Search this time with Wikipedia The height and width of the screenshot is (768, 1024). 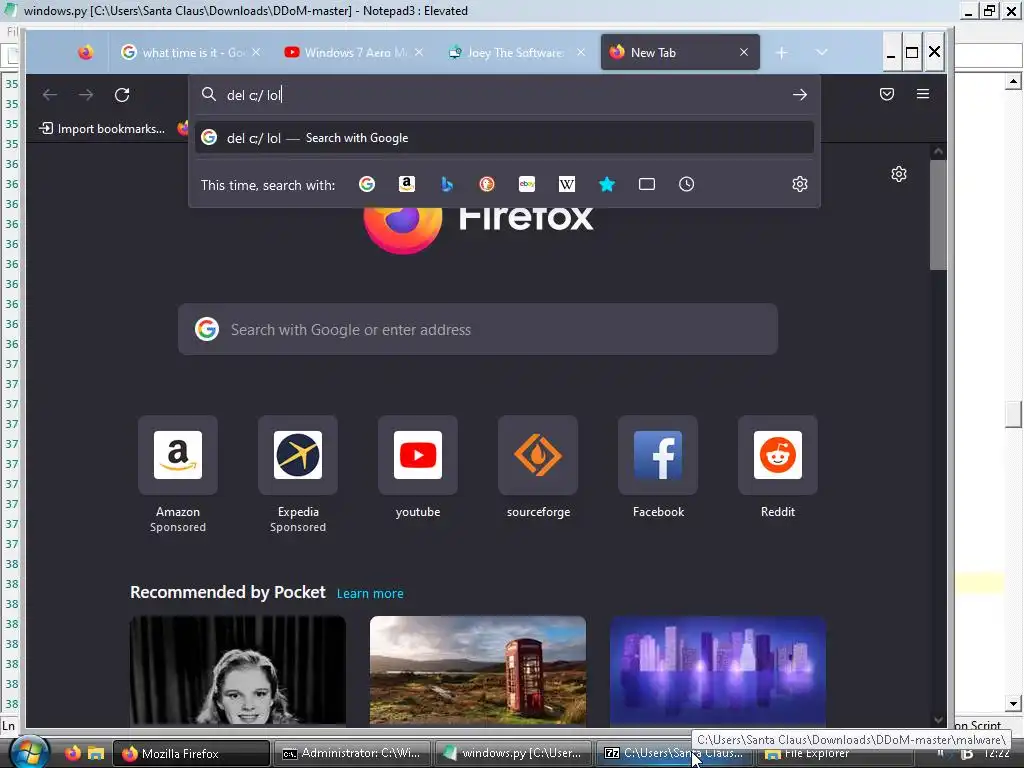coord(567,185)
